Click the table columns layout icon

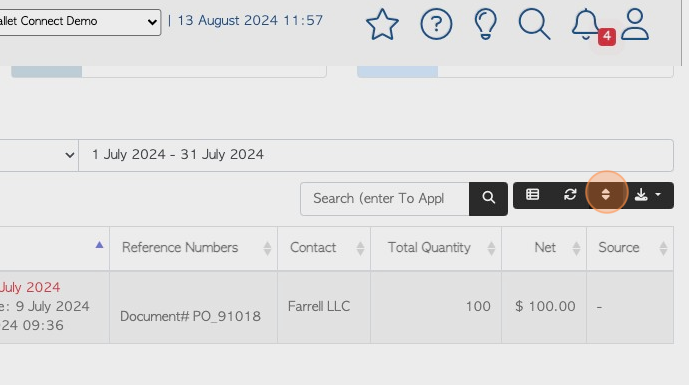click(533, 195)
